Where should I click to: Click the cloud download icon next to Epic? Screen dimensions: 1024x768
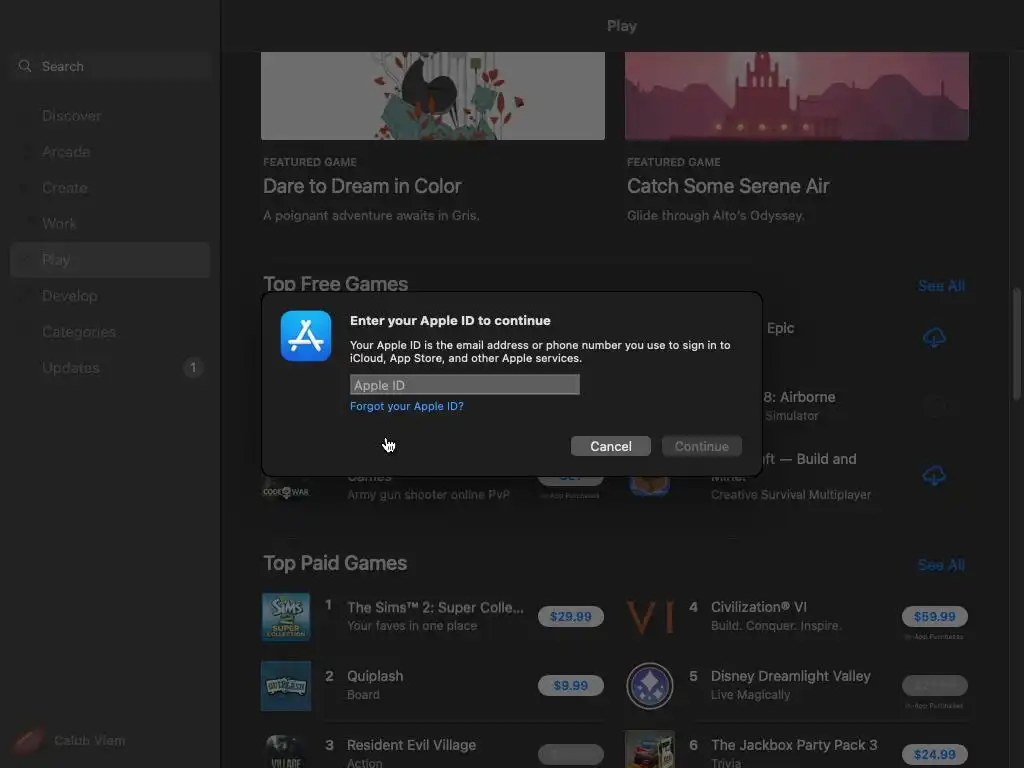(934, 338)
